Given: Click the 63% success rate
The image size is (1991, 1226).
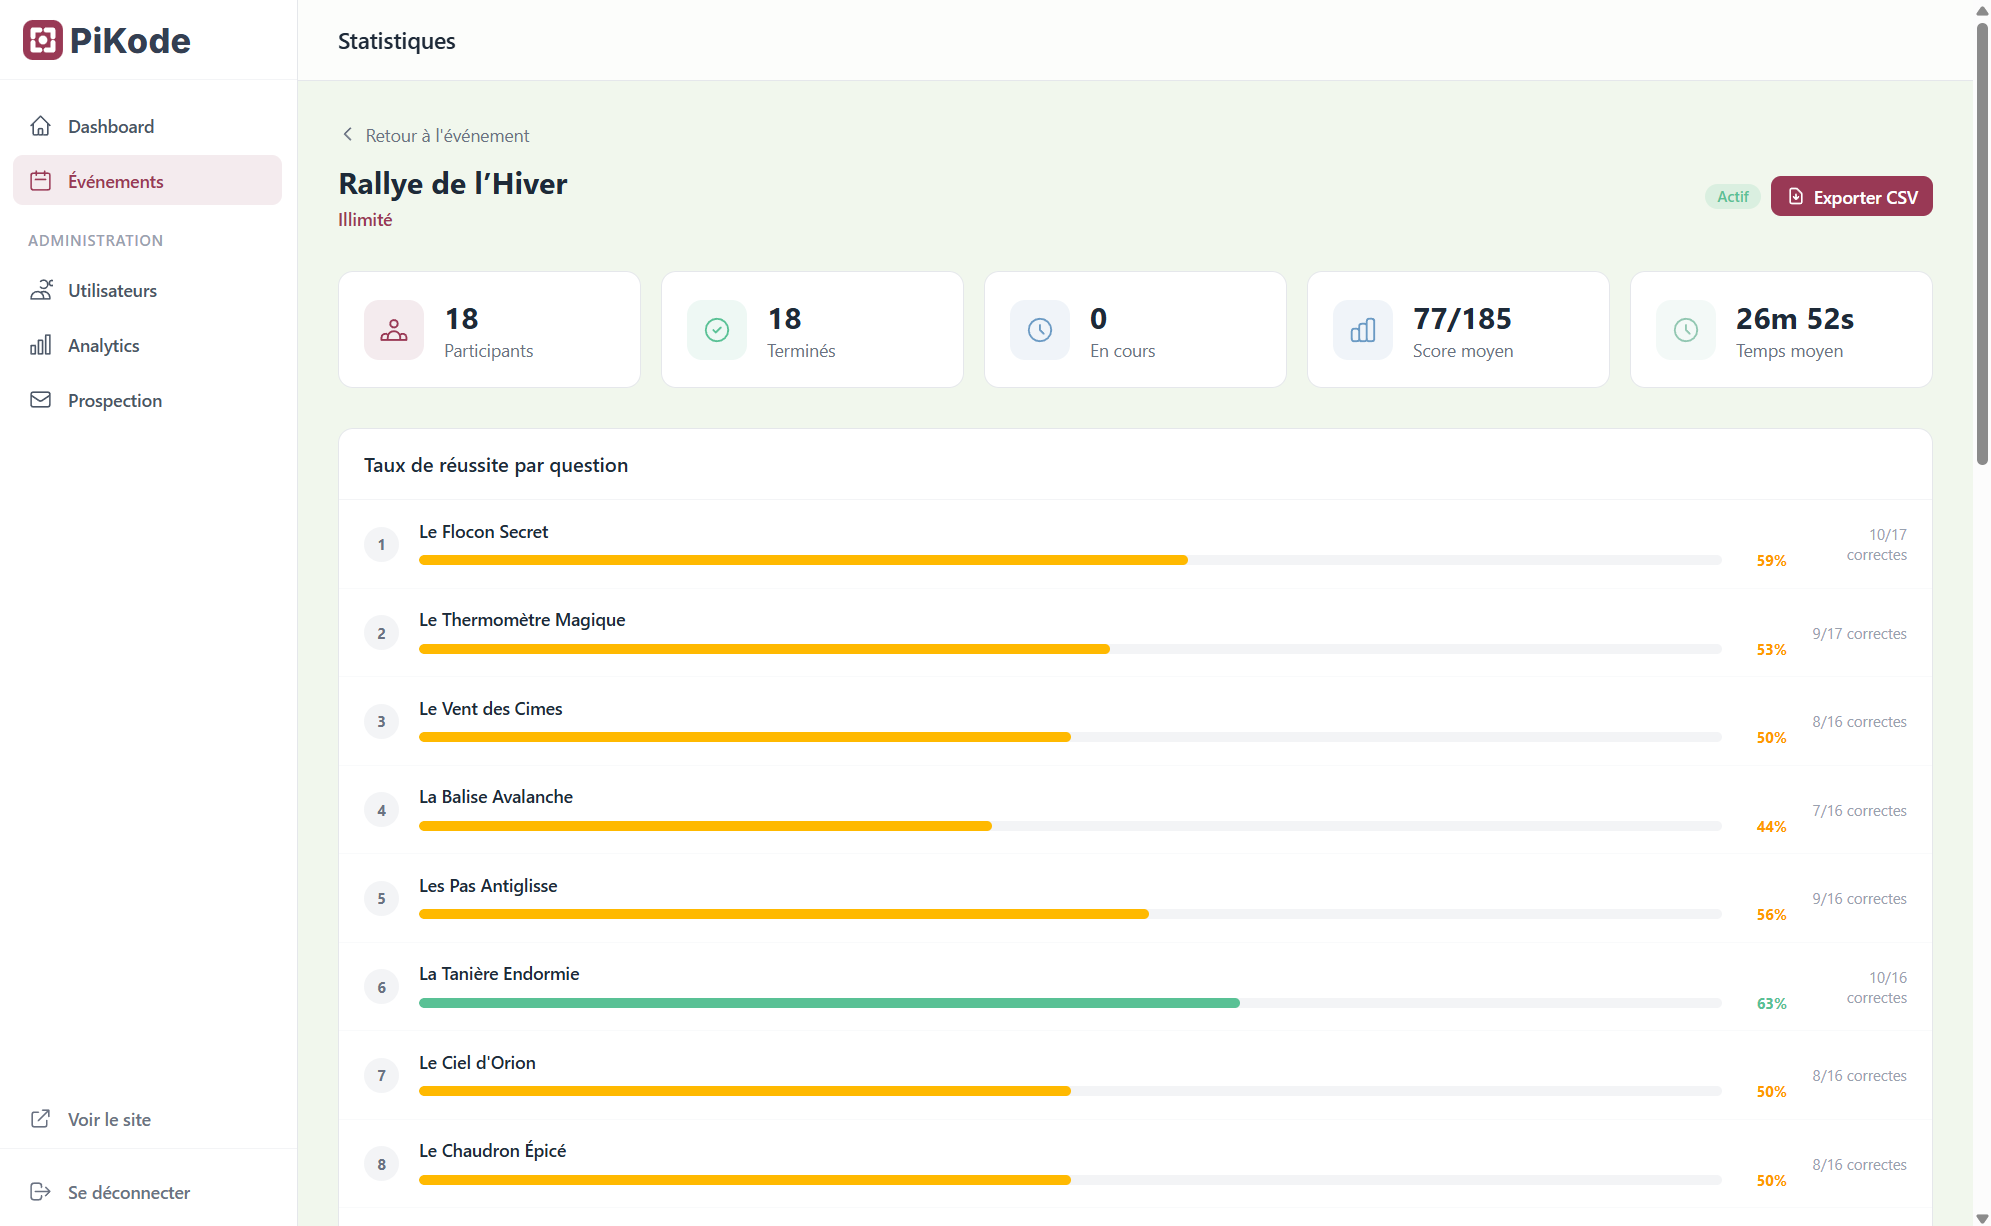Looking at the screenshot, I should 1771,1004.
